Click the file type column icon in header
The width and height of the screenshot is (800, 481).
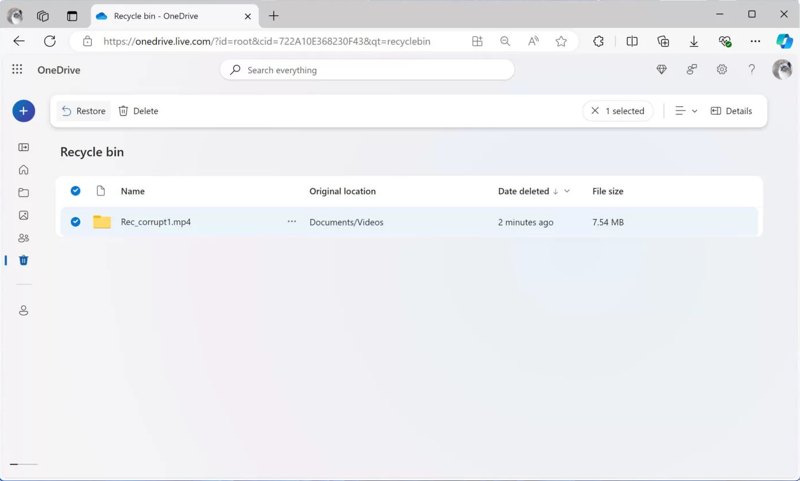click(x=101, y=191)
